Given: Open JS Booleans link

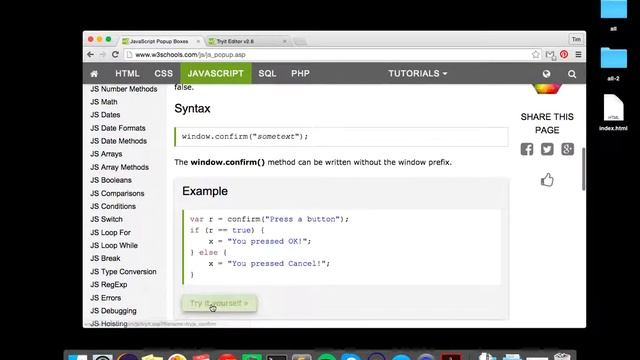Looking at the screenshot, I should coord(111,180).
